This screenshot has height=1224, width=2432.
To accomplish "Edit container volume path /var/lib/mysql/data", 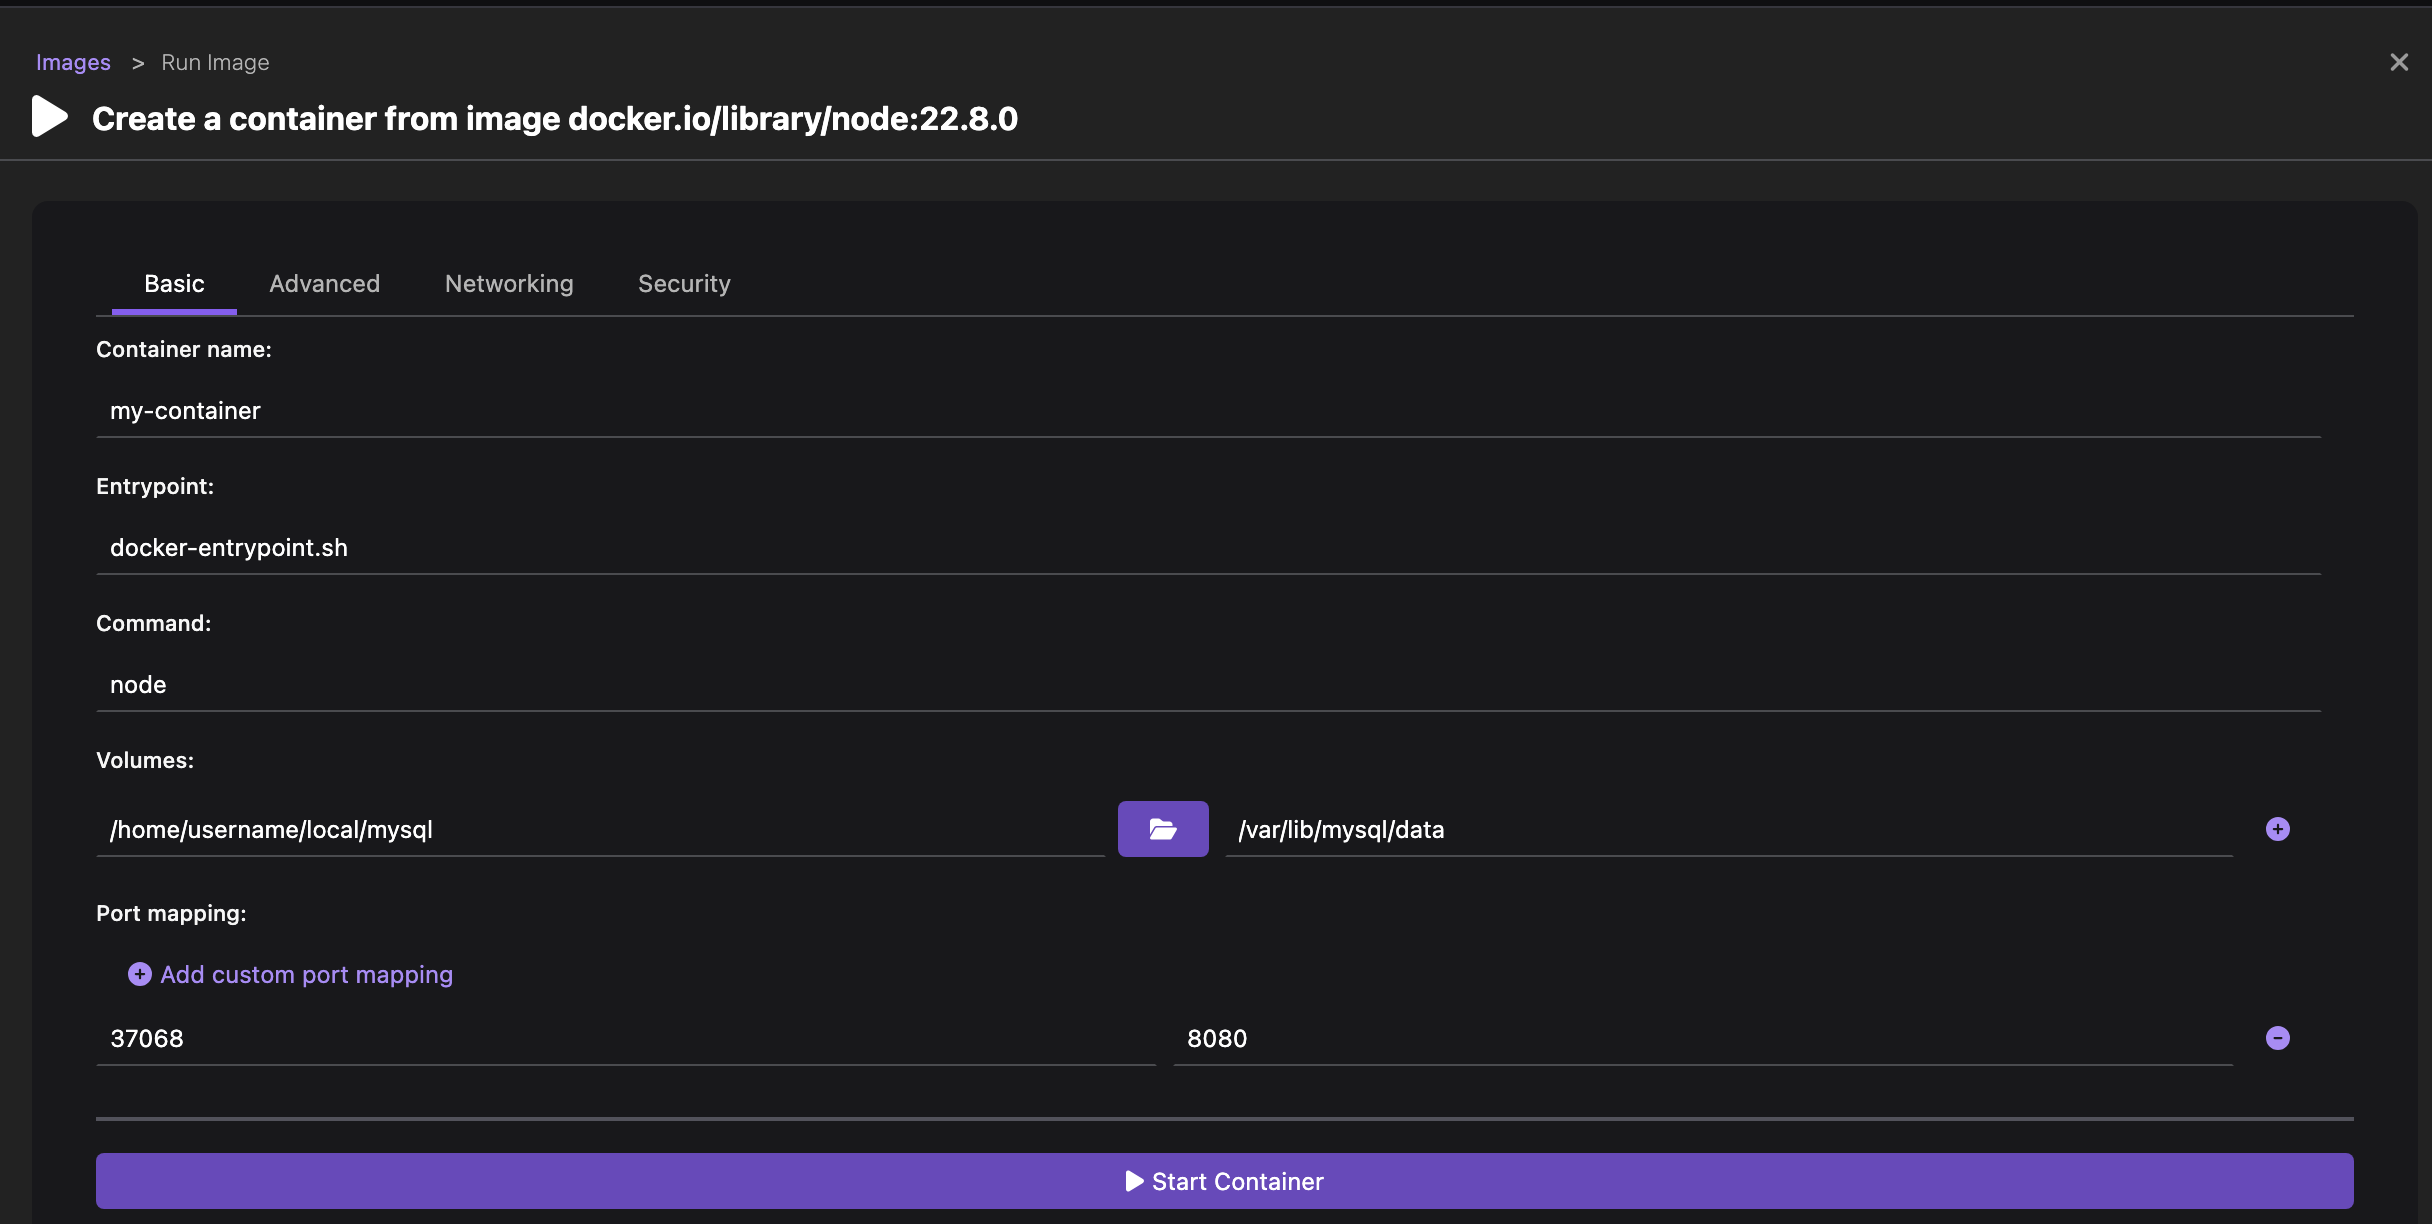I will pos(1728,830).
